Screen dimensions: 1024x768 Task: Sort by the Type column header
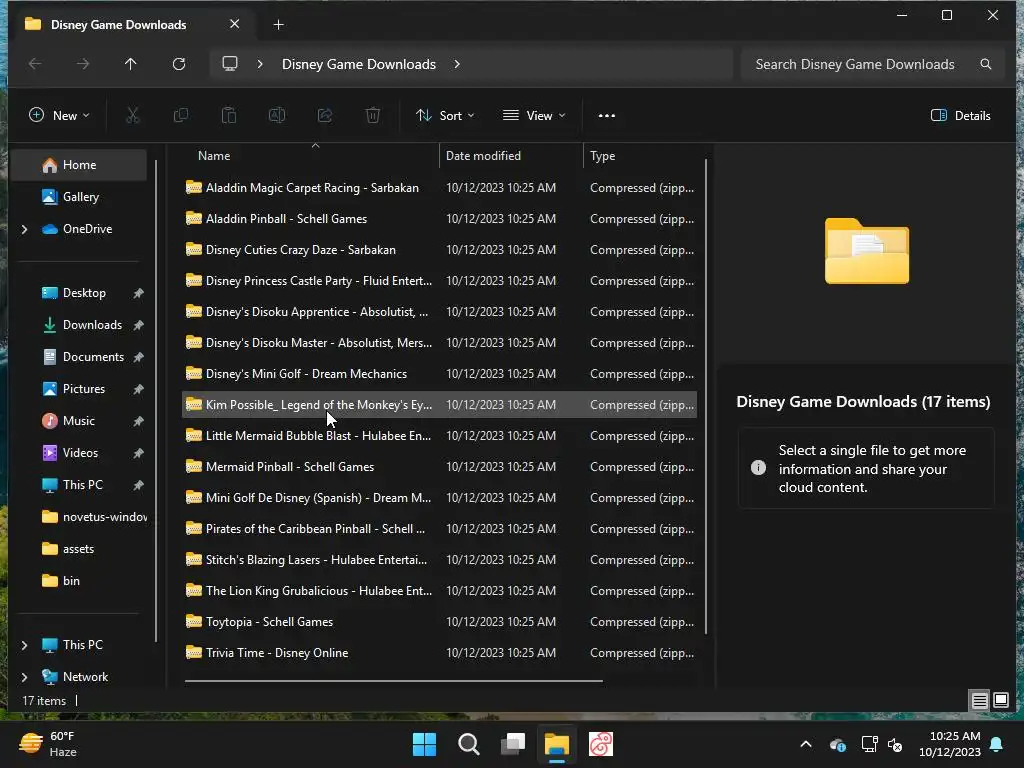pyautogui.click(x=643, y=156)
